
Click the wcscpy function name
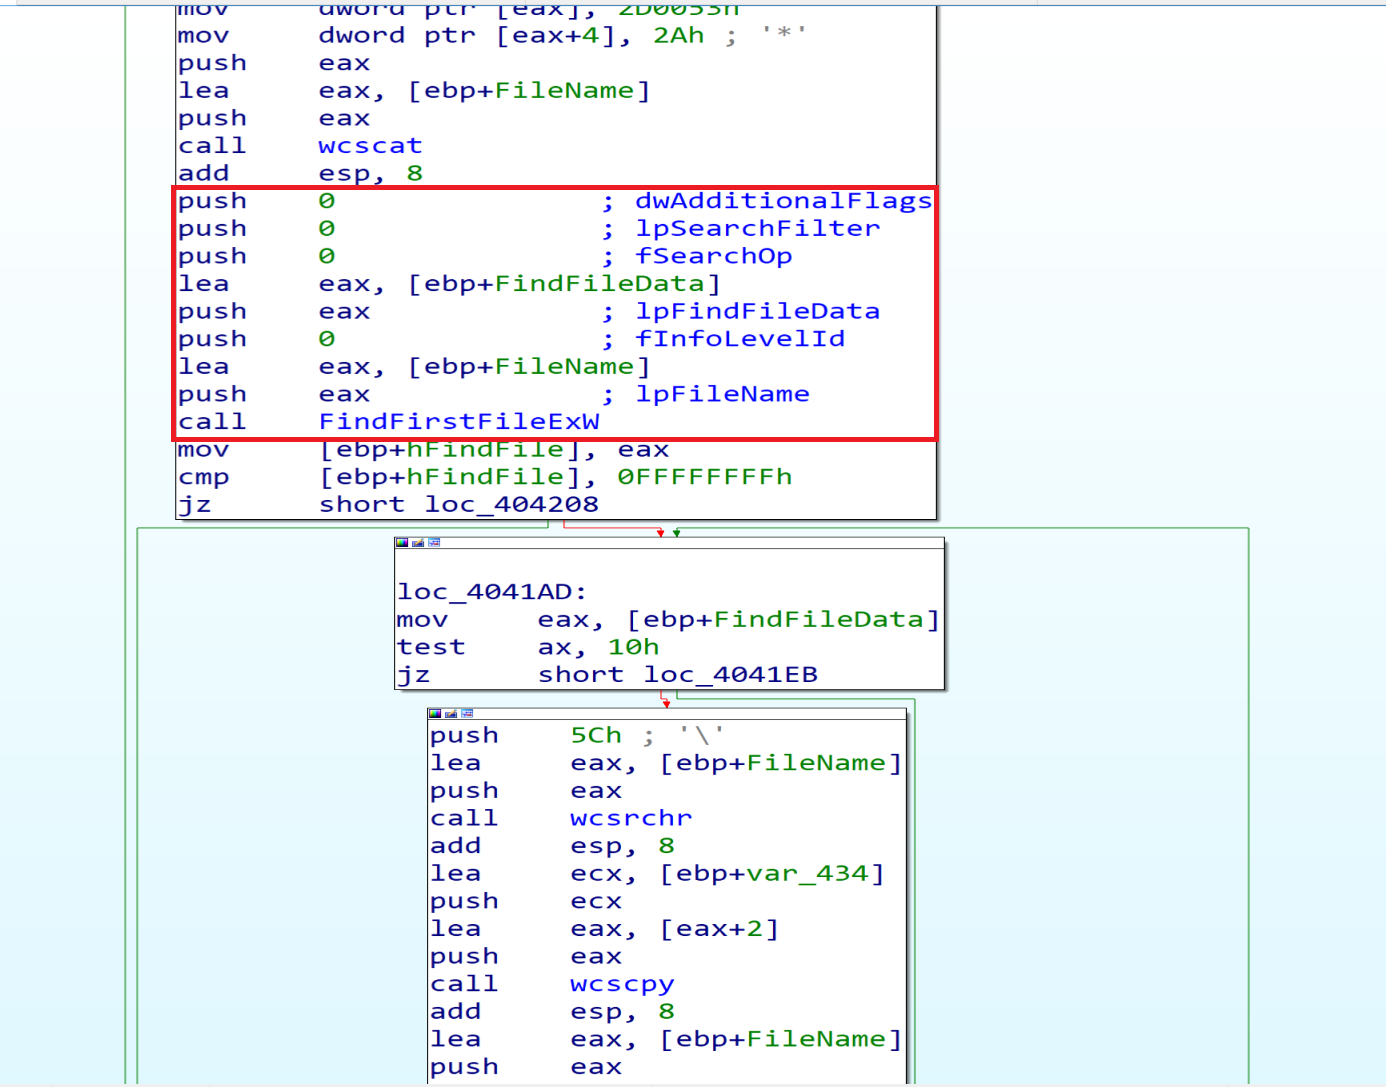tap(622, 985)
